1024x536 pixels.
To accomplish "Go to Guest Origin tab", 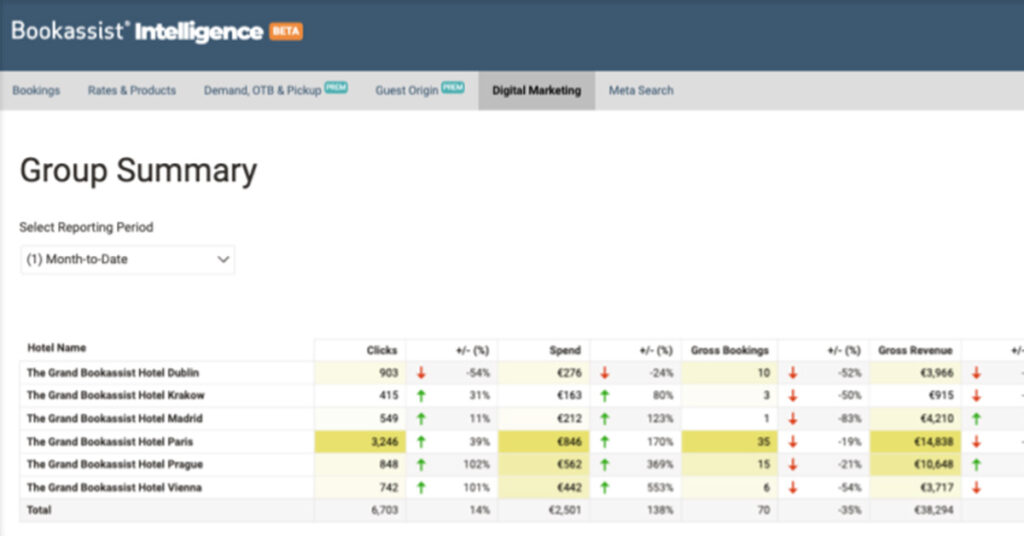I will pyautogui.click(x=406, y=91).
